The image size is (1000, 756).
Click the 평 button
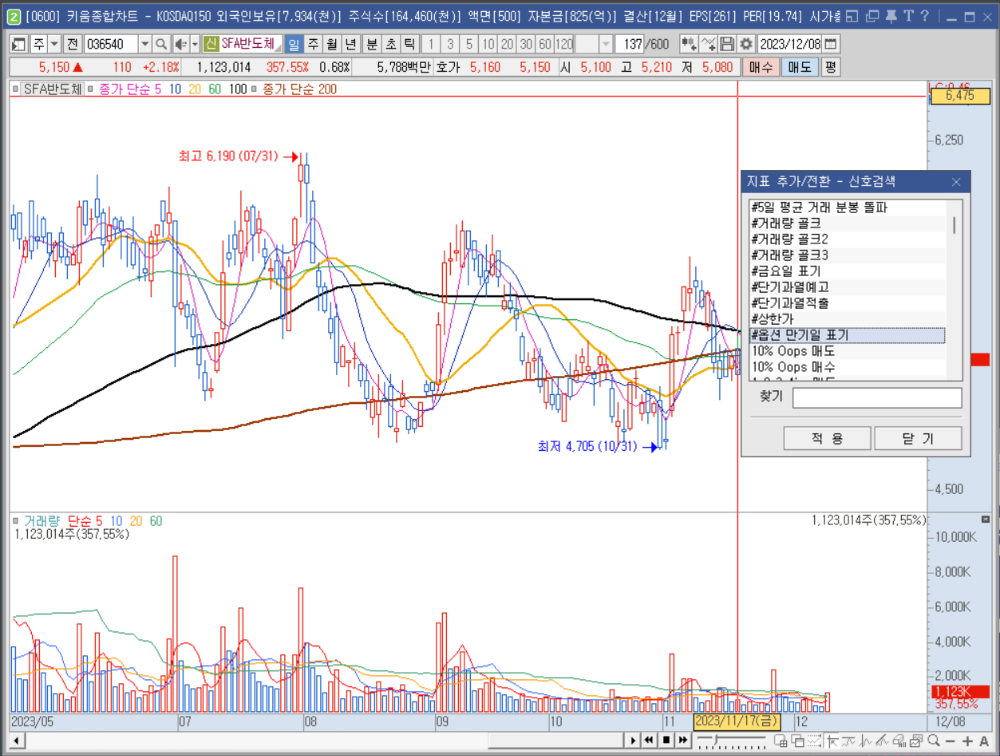point(830,67)
